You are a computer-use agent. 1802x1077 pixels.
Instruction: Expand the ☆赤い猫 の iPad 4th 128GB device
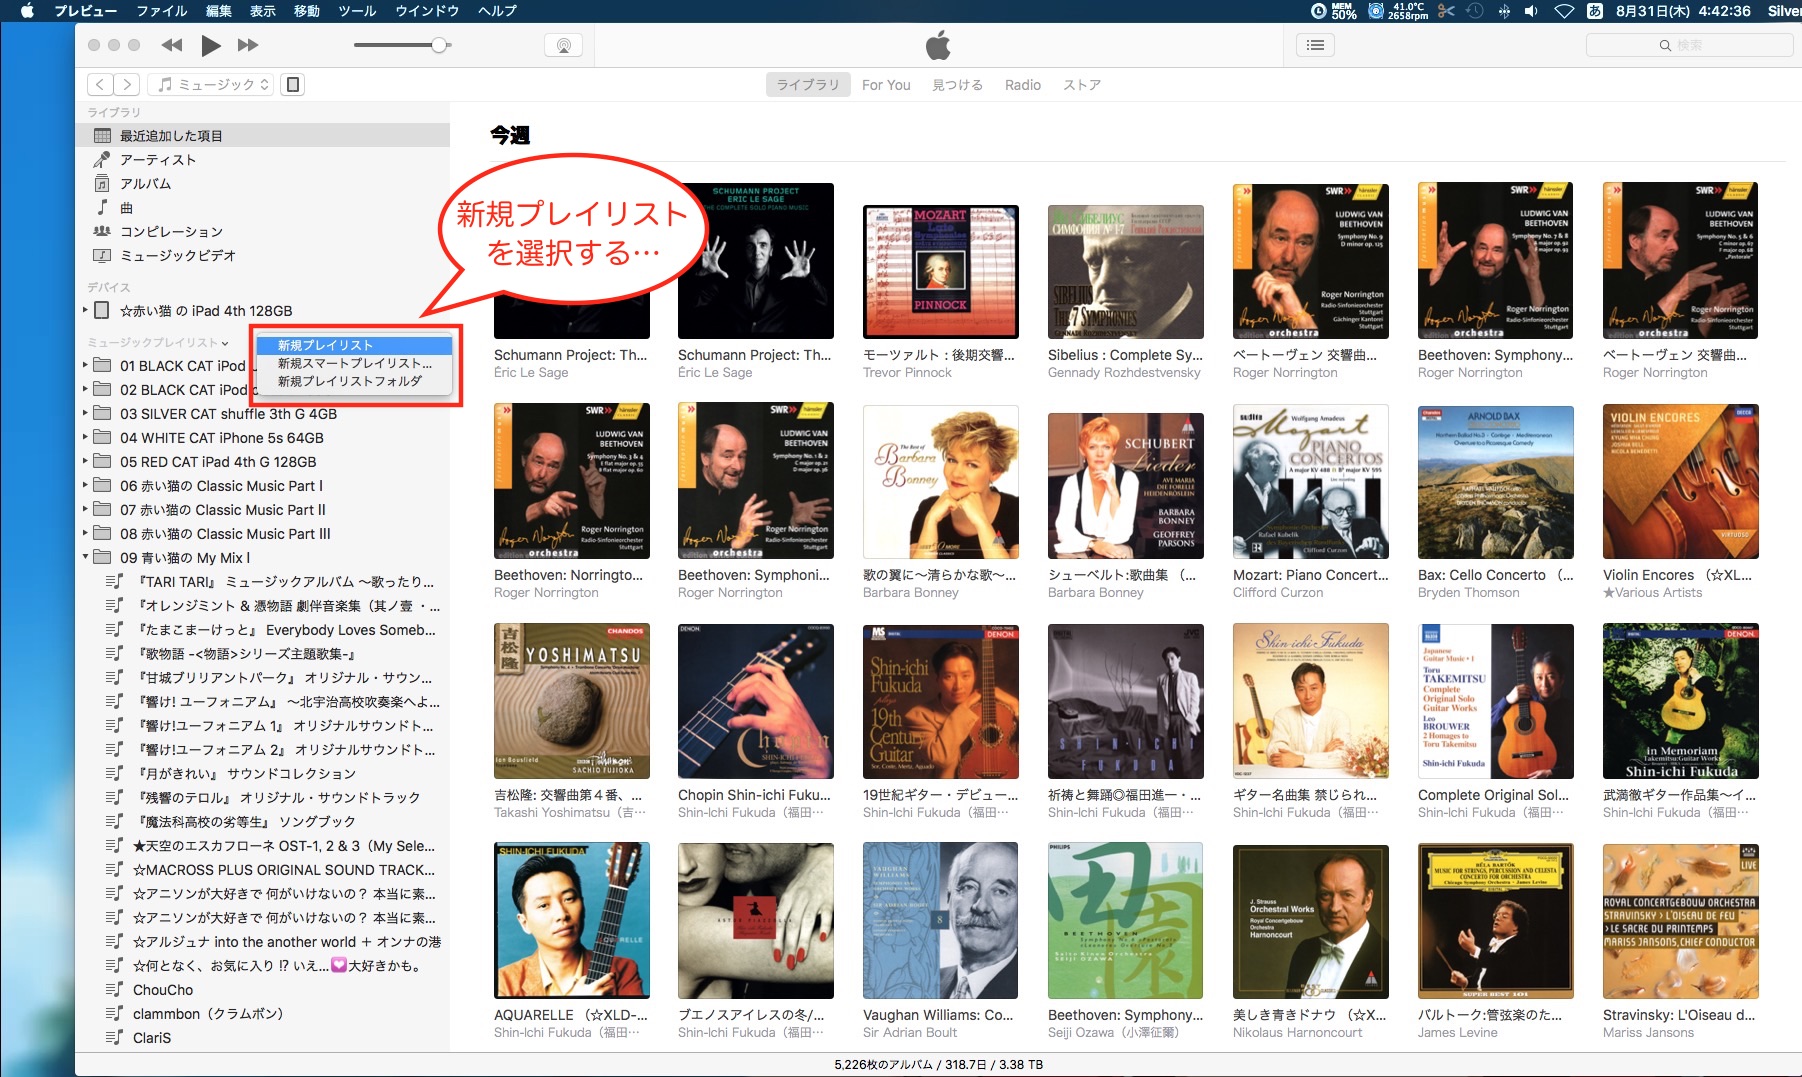tap(85, 311)
